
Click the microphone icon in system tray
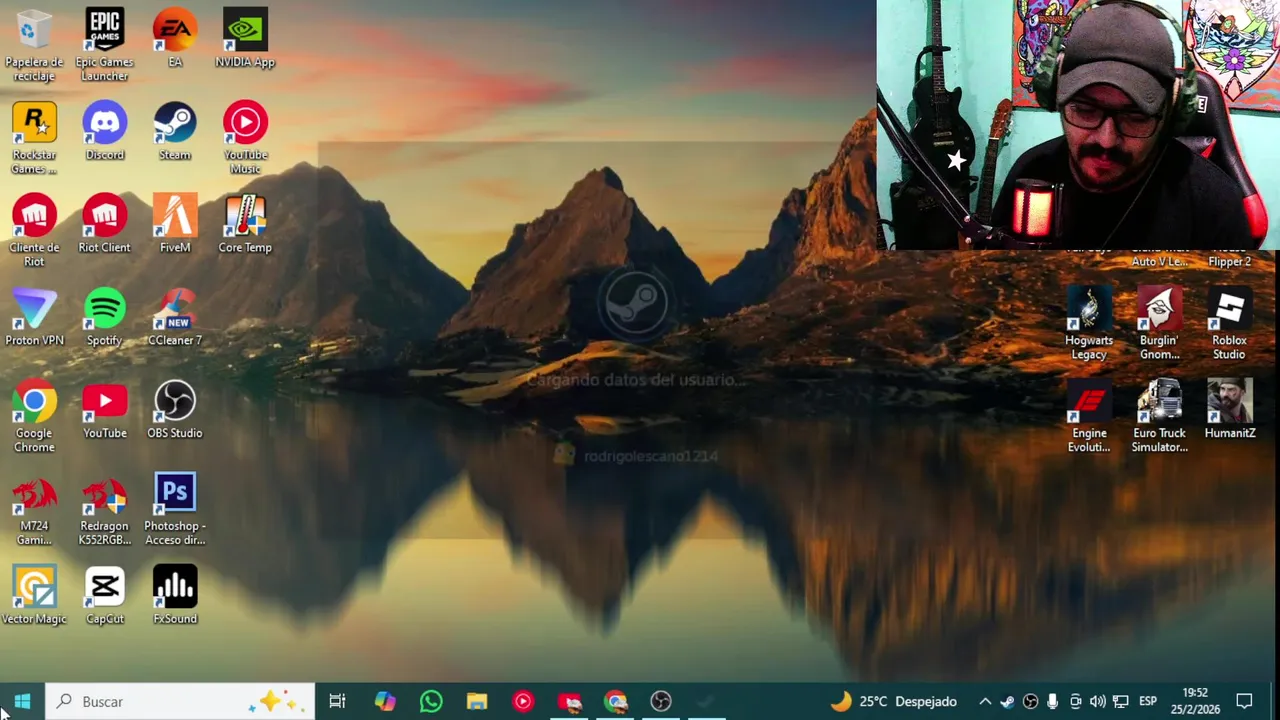click(1053, 701)
